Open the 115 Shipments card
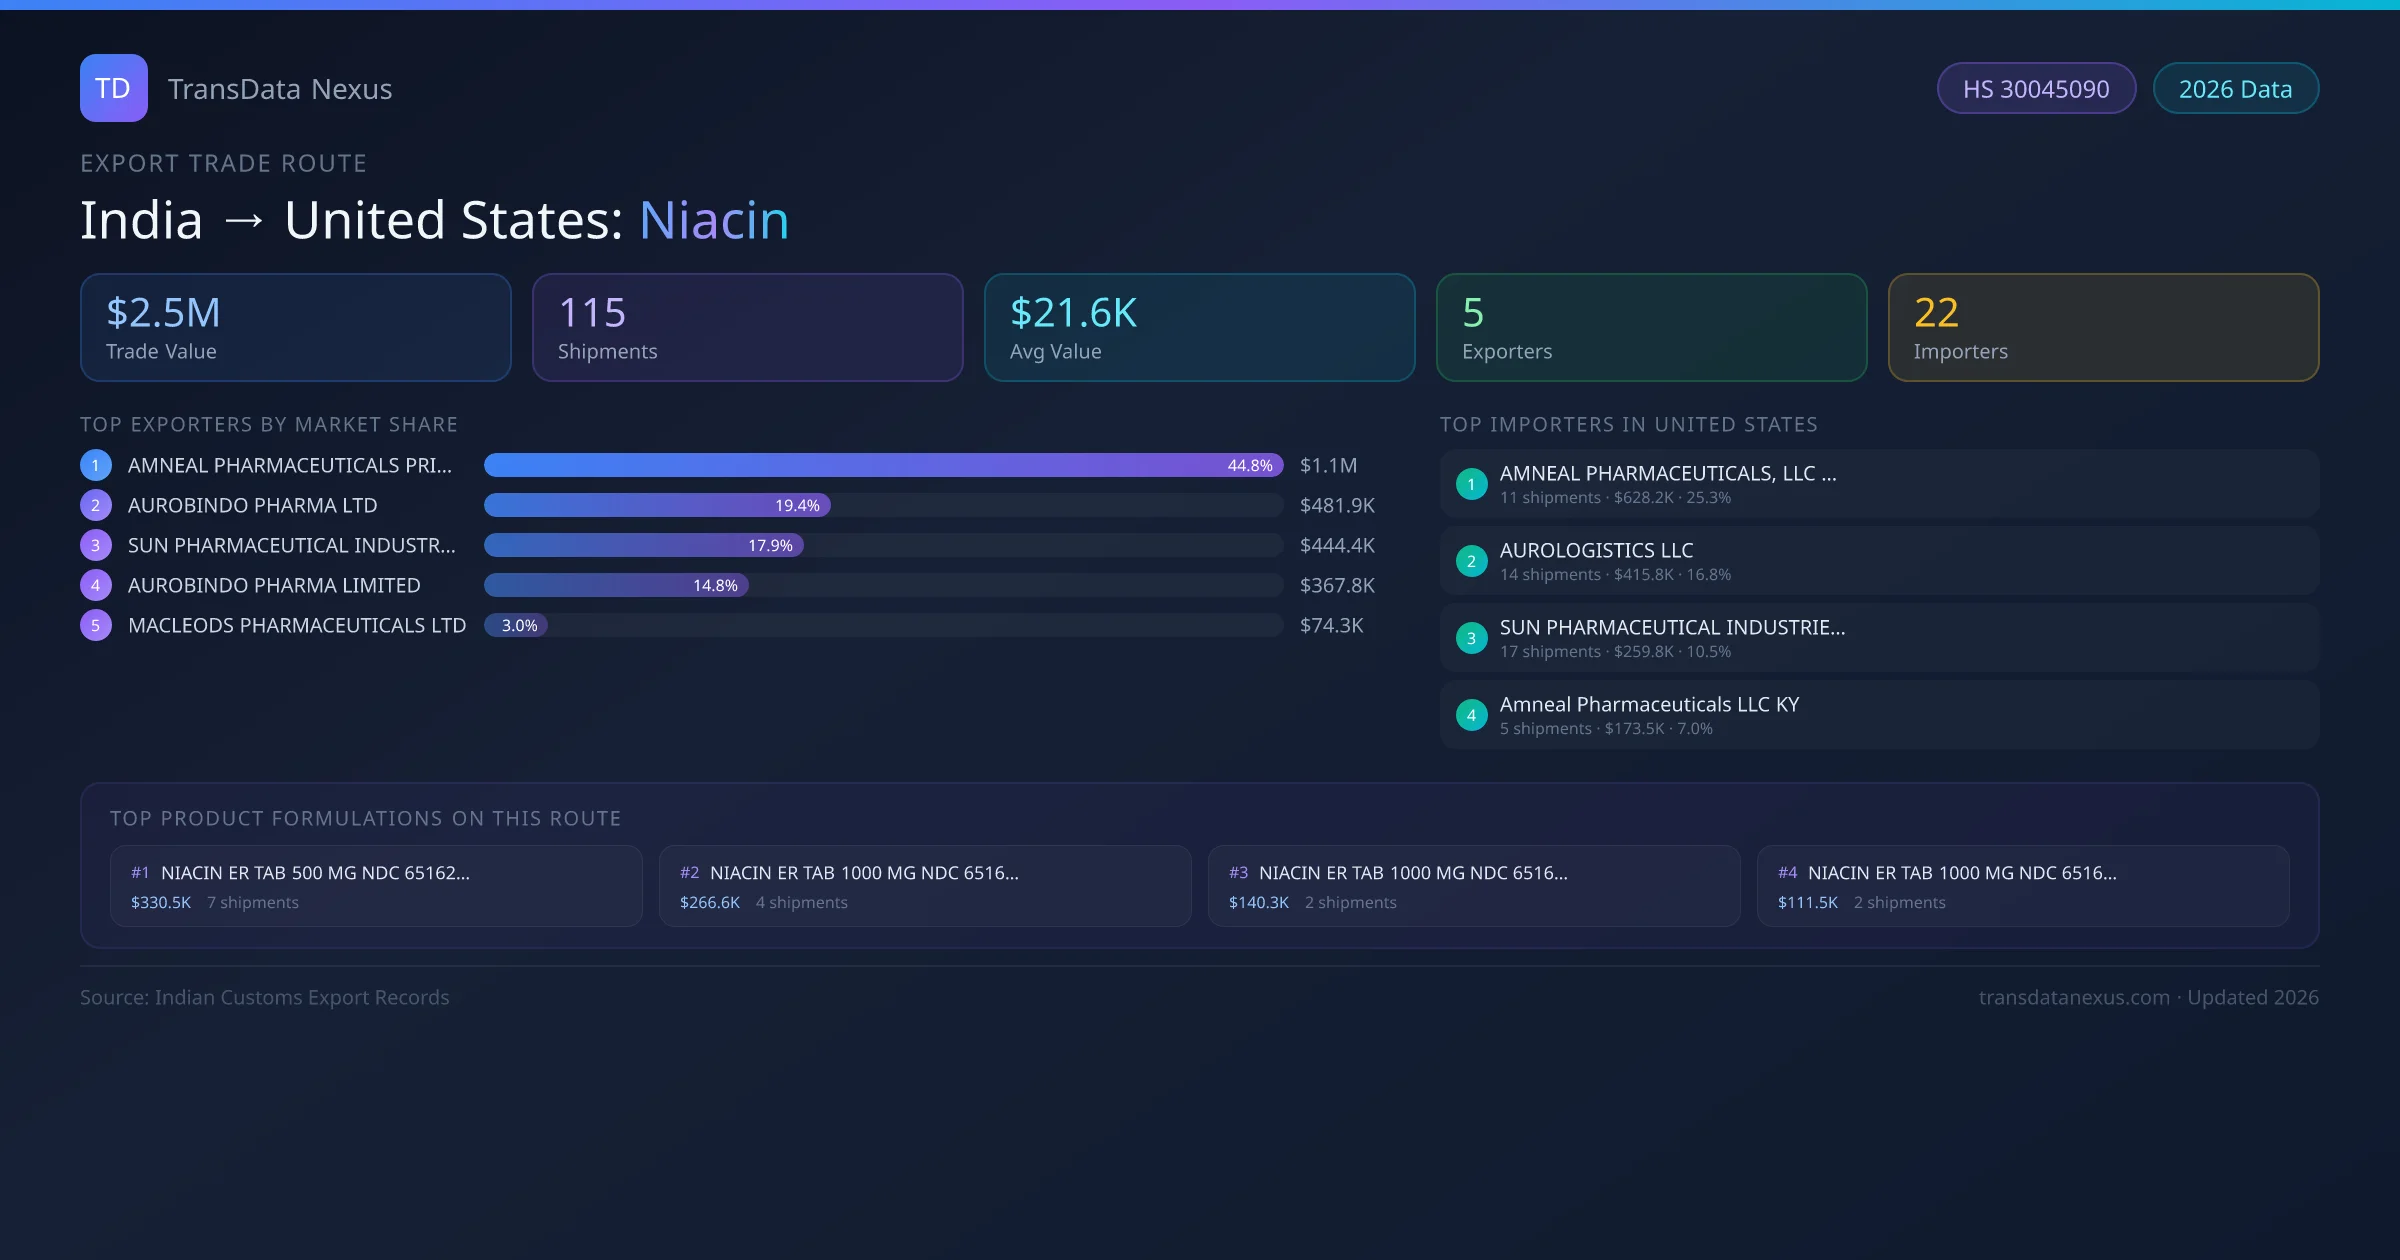2400x1260 pixels. coord(747,328)
